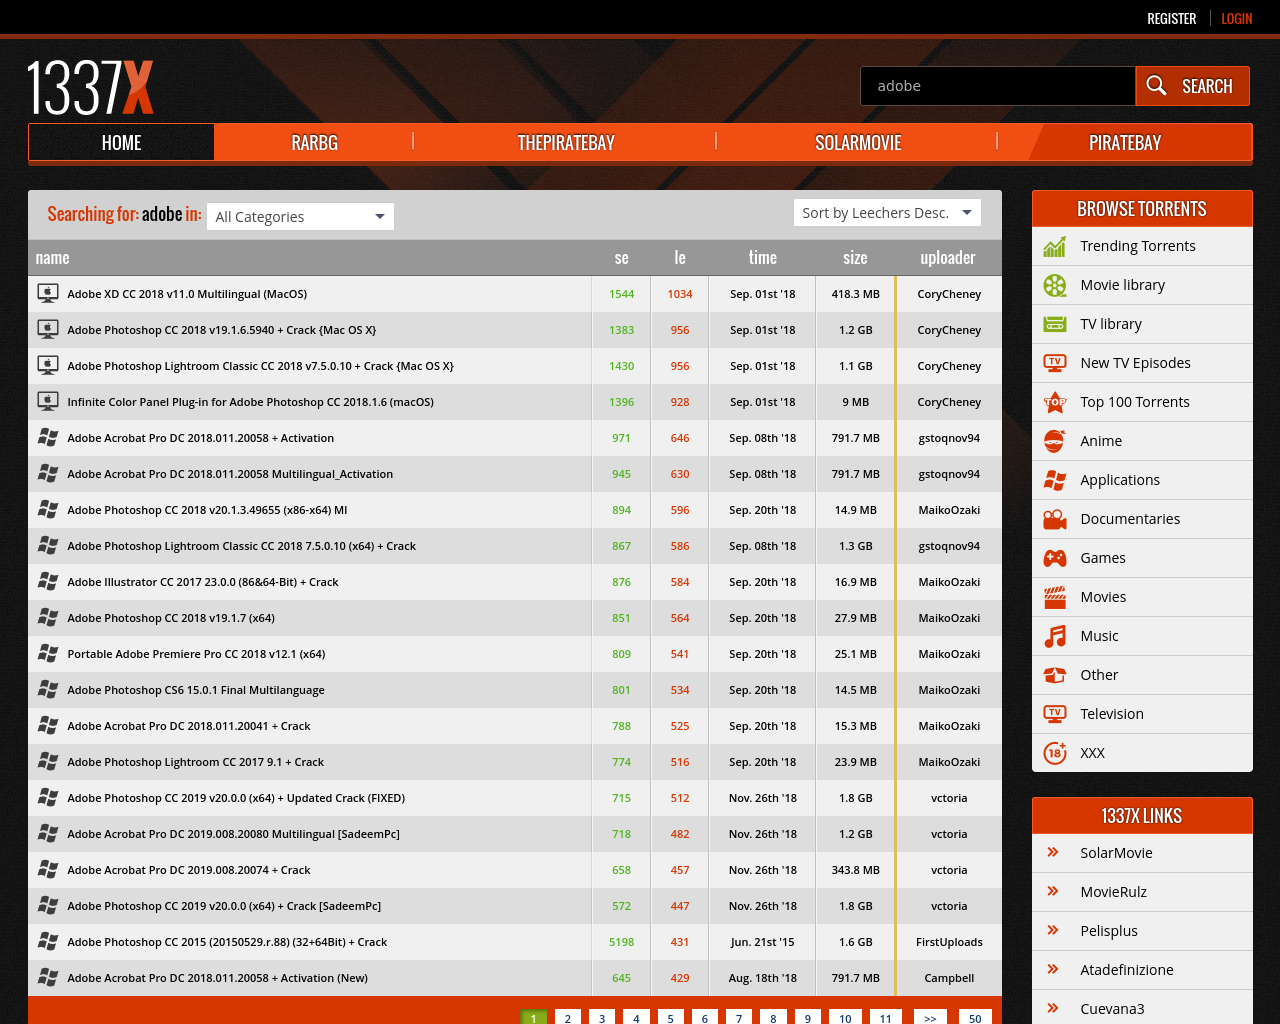The width and height of the screenshot is (1280, 1024).
Task: Open Adobe Photoshop Lightroom Classic v7.5.0.10 Mac torrent
Action: (260, 366)
